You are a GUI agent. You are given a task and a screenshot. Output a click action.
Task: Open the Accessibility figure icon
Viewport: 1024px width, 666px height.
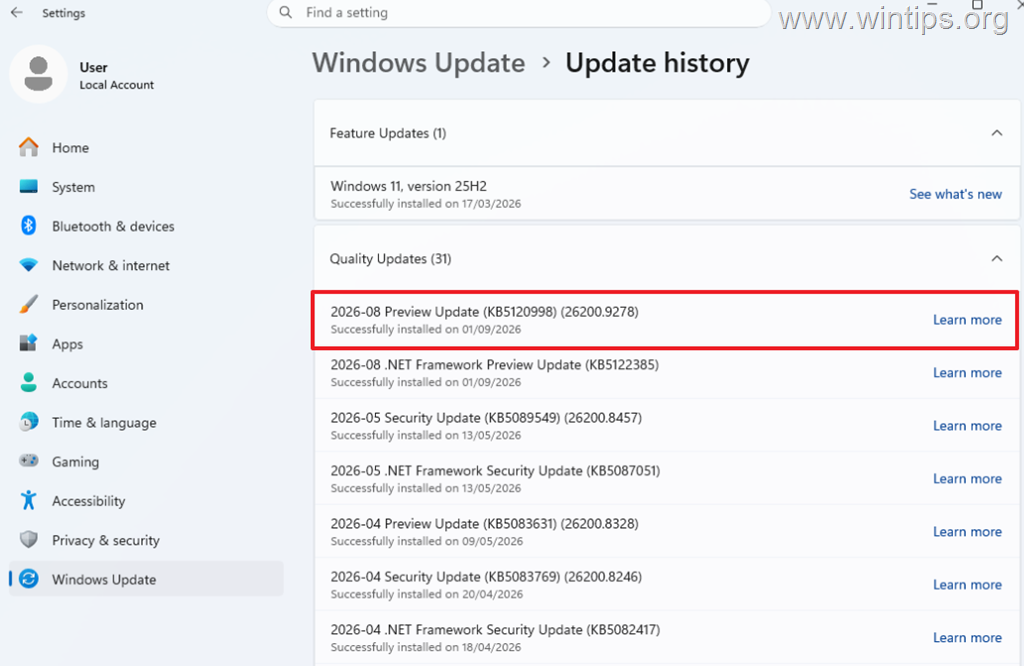(x=28, y=500)
